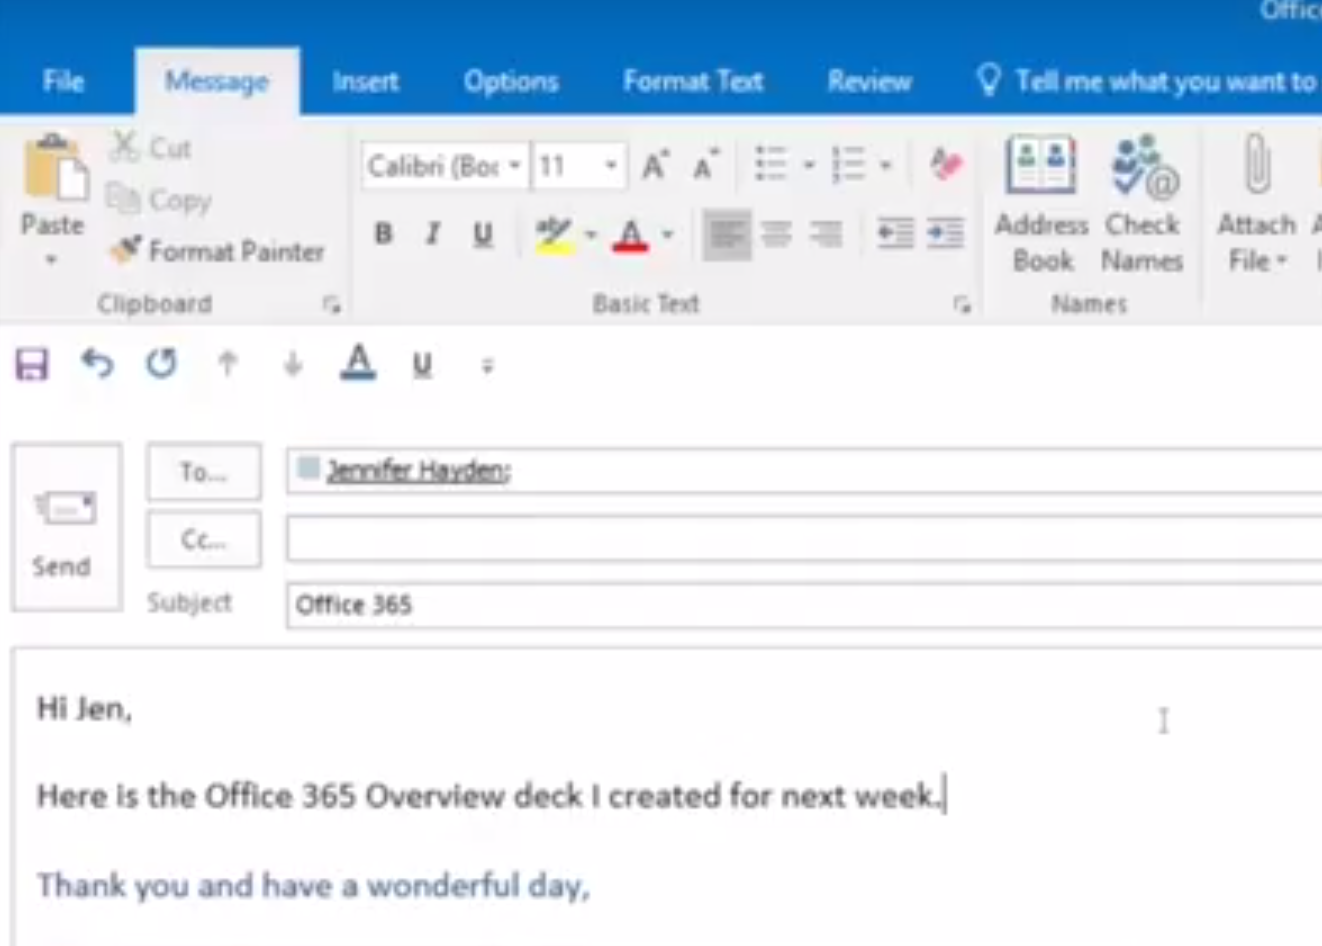Apply red font color

tap(630, 236)
